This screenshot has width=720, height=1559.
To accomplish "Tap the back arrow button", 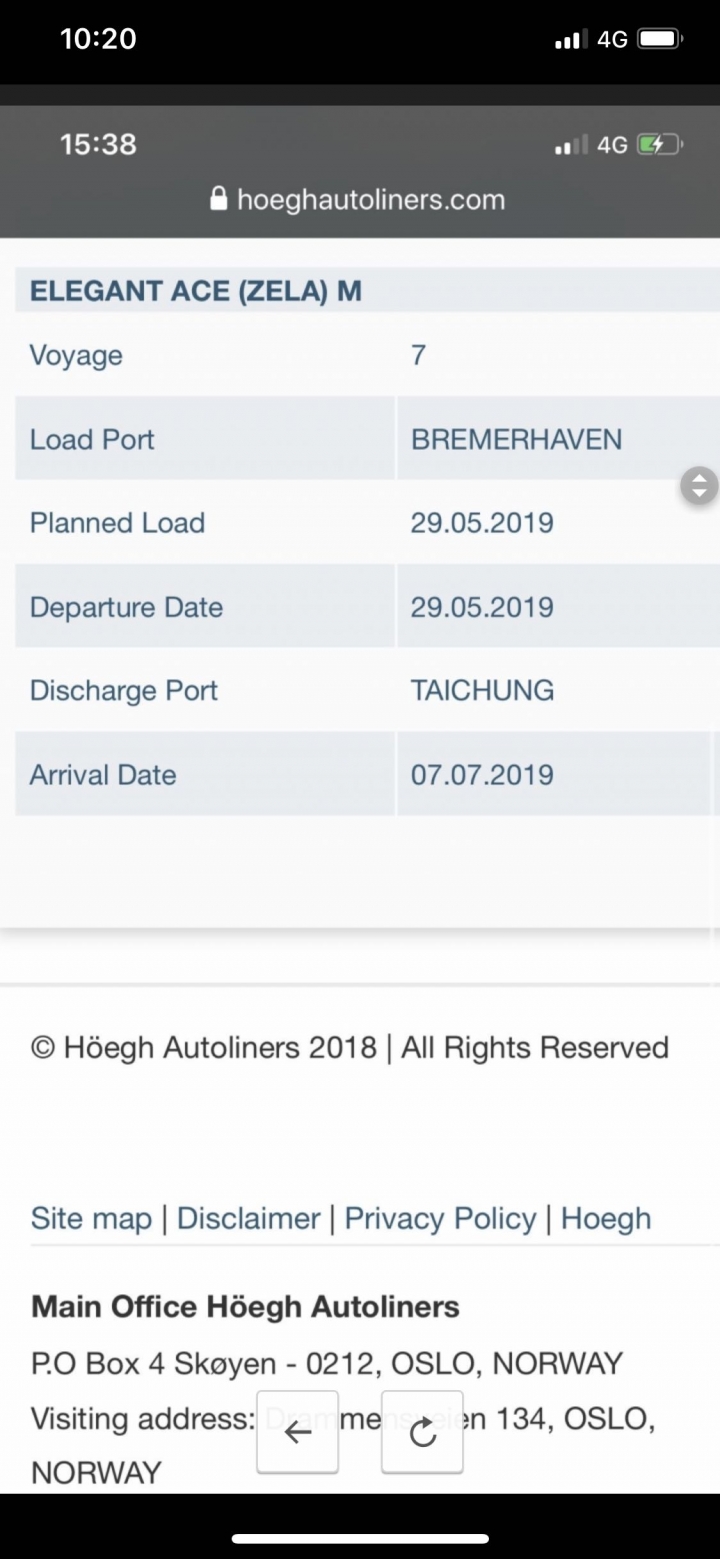I will (x=297, y=1431).
